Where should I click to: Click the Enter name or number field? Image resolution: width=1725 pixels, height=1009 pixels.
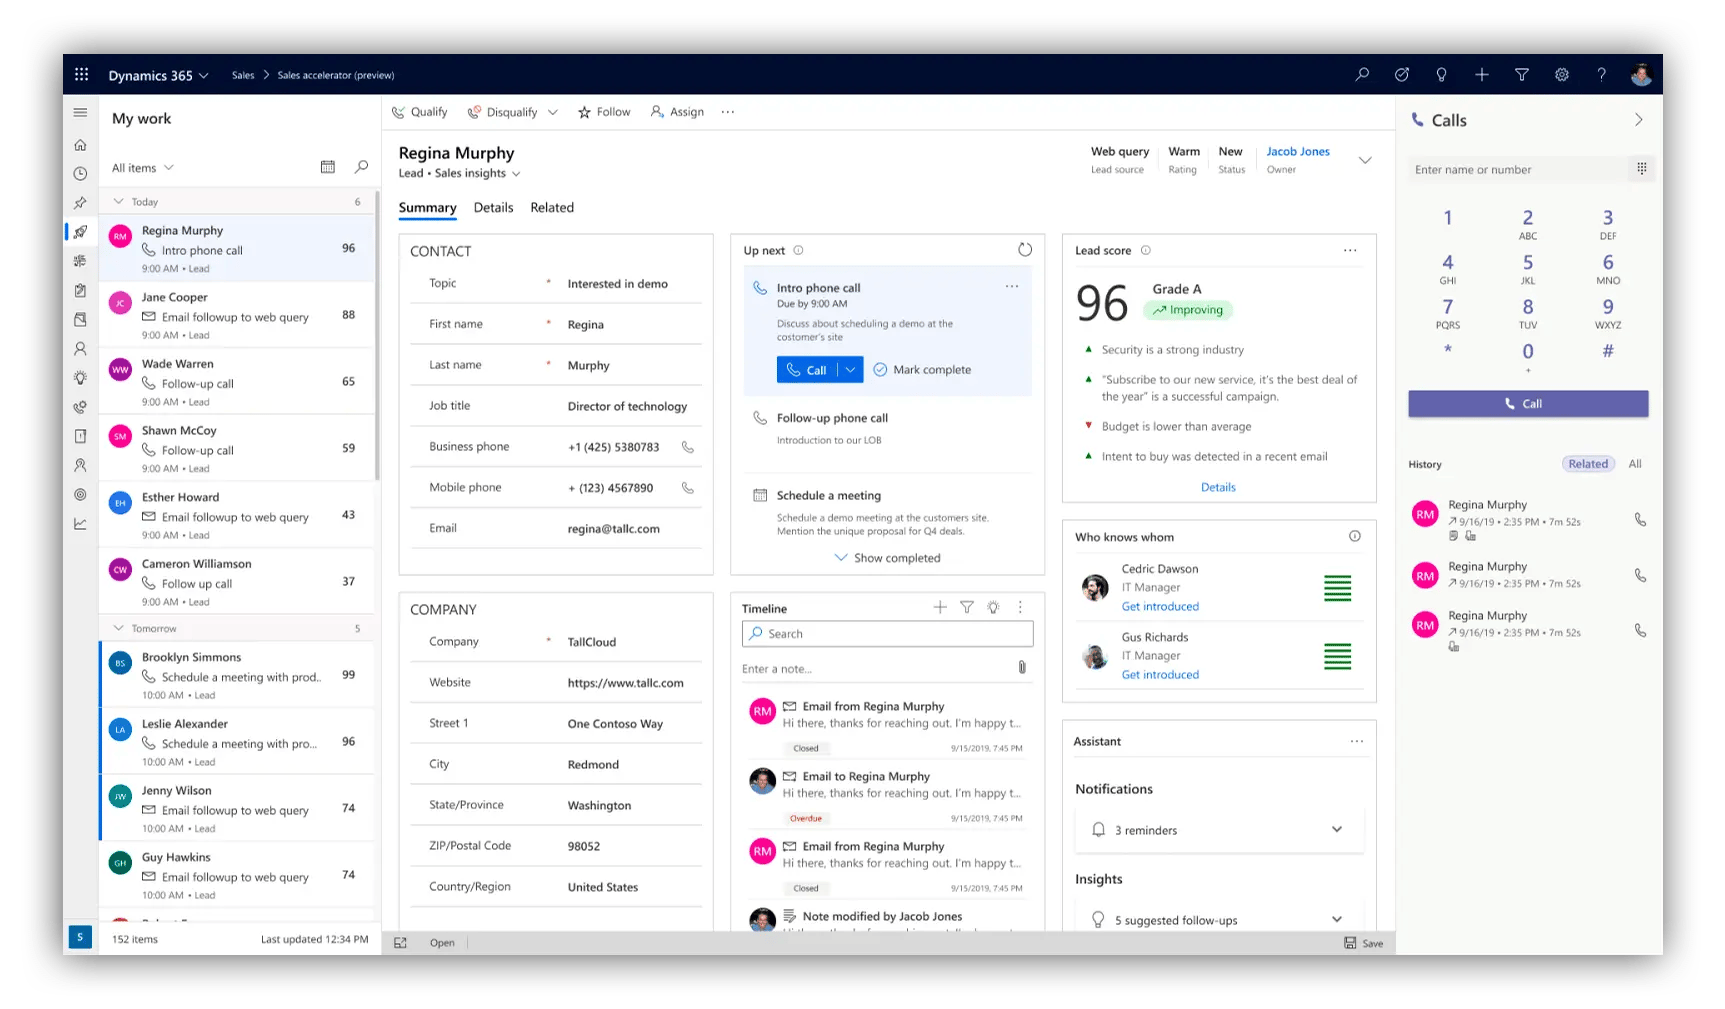(1518, 170)
